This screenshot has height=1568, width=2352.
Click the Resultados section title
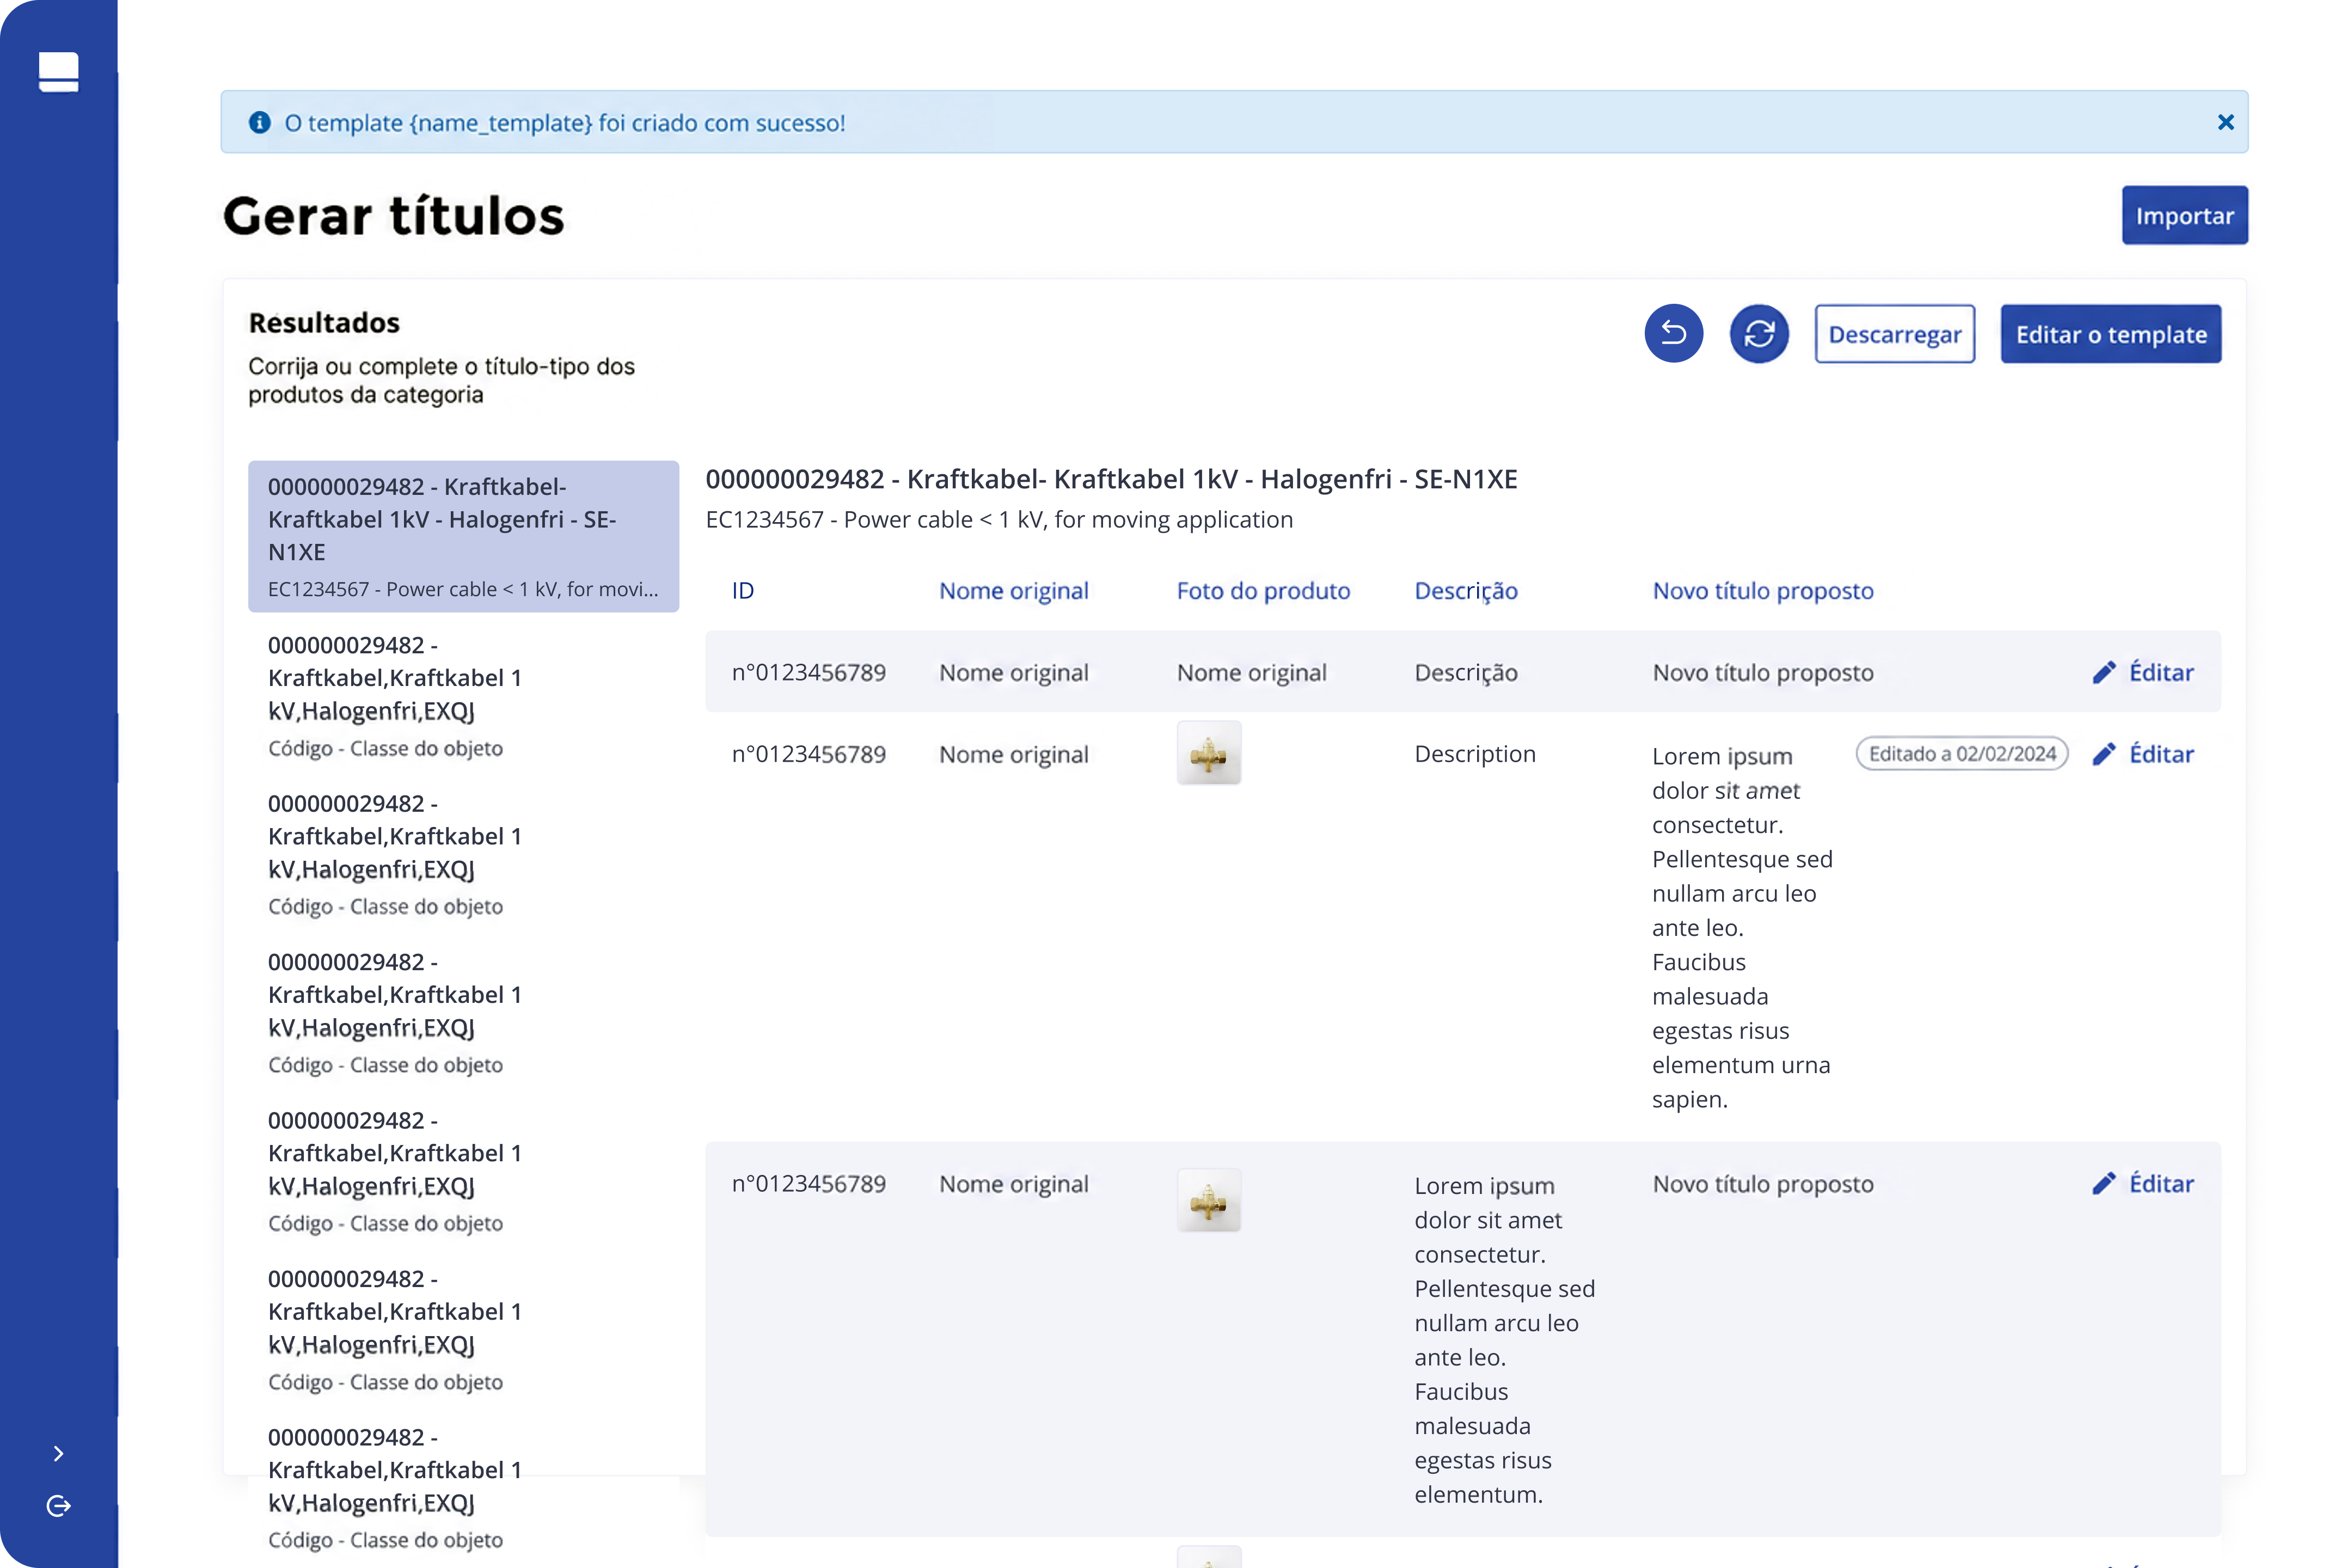point(324,322)
